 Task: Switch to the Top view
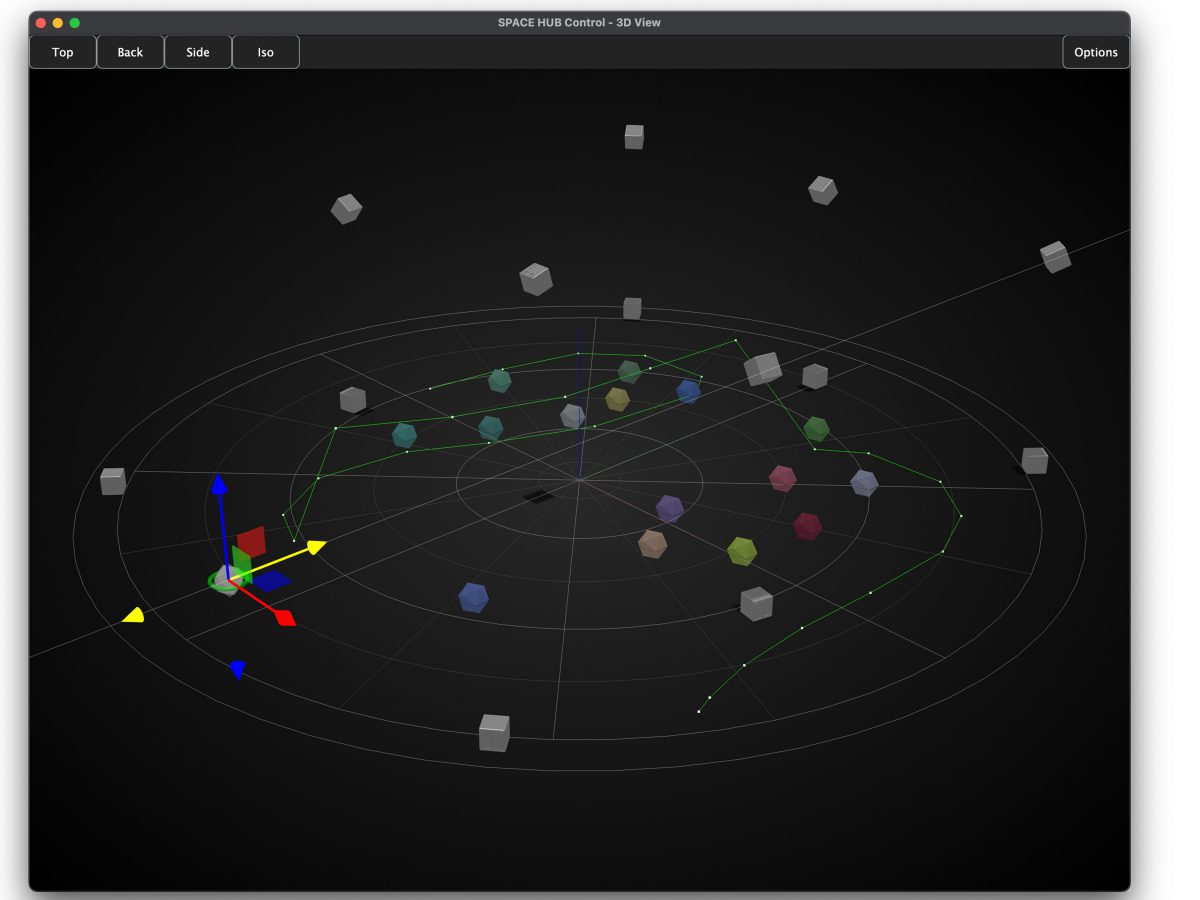[63, 52]
